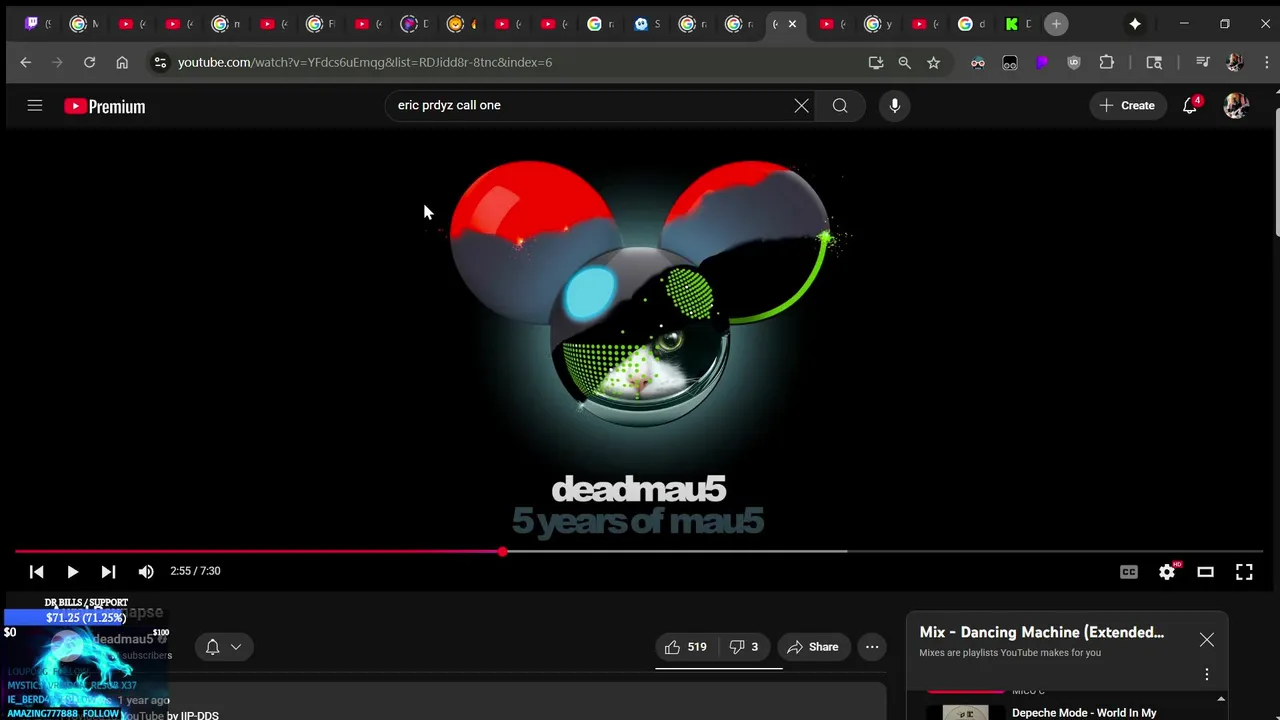Image resolution: width=1280 pixels, height=720 pixels.
Task: Close the active browser tab
Action: [792, 24]
